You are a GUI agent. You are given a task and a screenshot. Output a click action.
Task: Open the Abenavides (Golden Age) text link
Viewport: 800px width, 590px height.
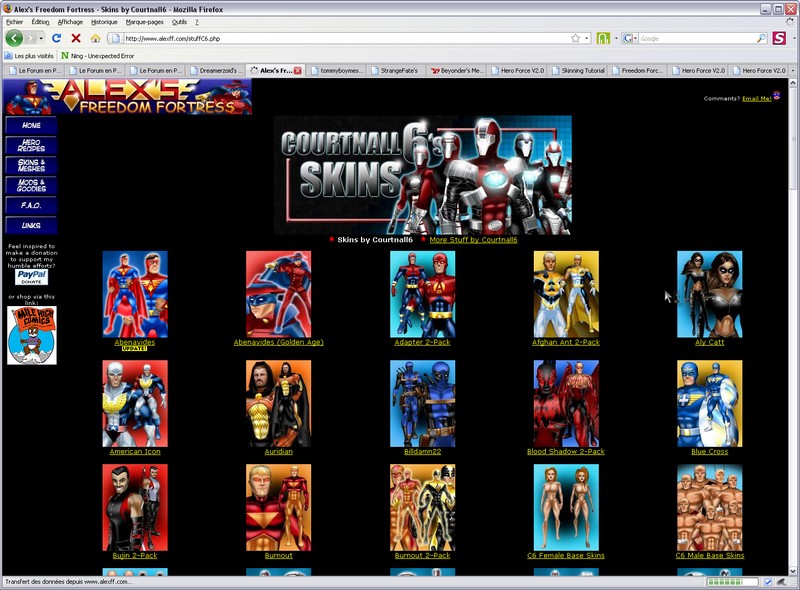click(x=279, y=342)
